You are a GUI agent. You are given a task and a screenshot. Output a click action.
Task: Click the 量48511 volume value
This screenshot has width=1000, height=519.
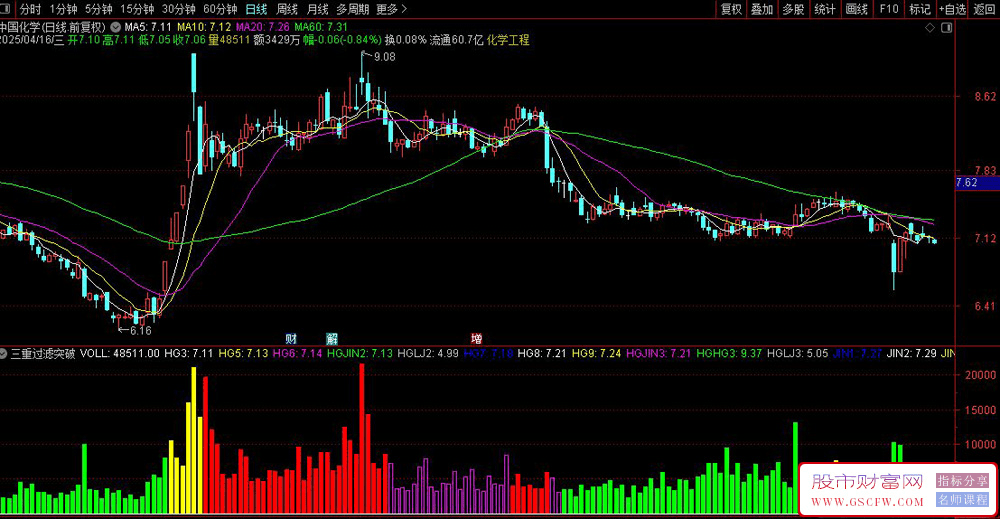tap(228, 40)
